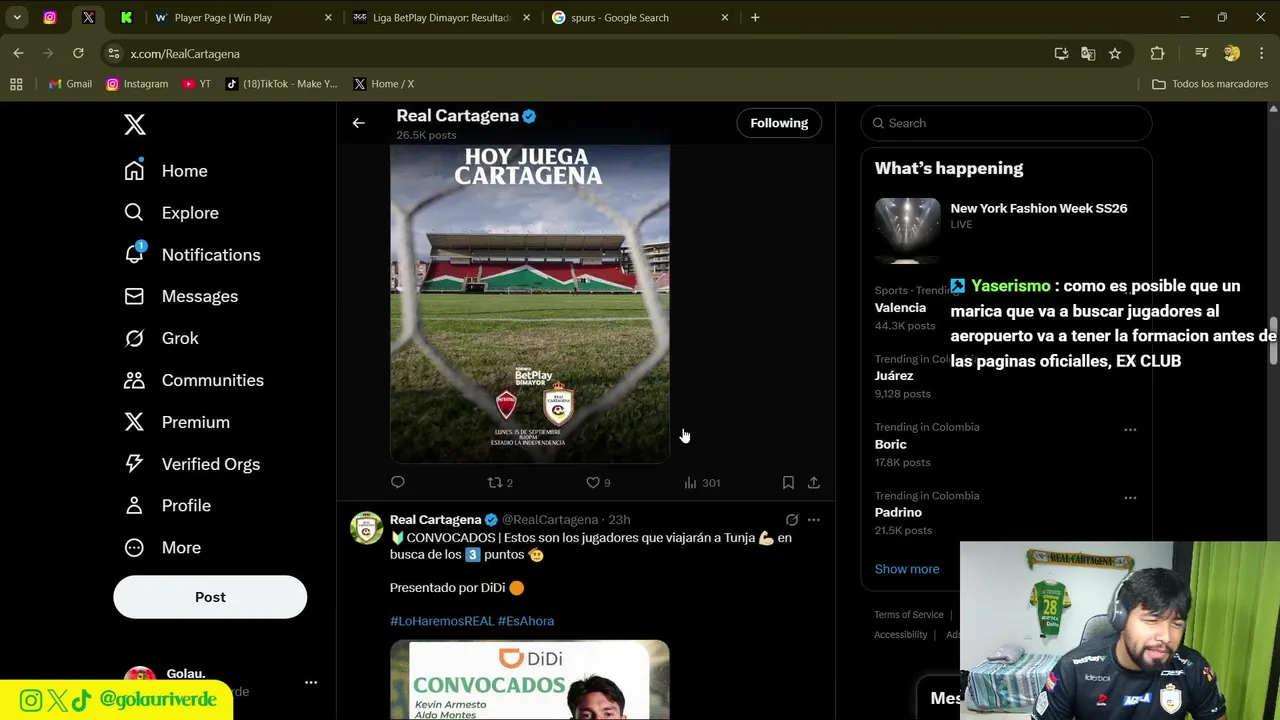Open the Juárez trending topic
This screenshot has width=1280, height=720.
pyautogui.click(x=894, y=376)
